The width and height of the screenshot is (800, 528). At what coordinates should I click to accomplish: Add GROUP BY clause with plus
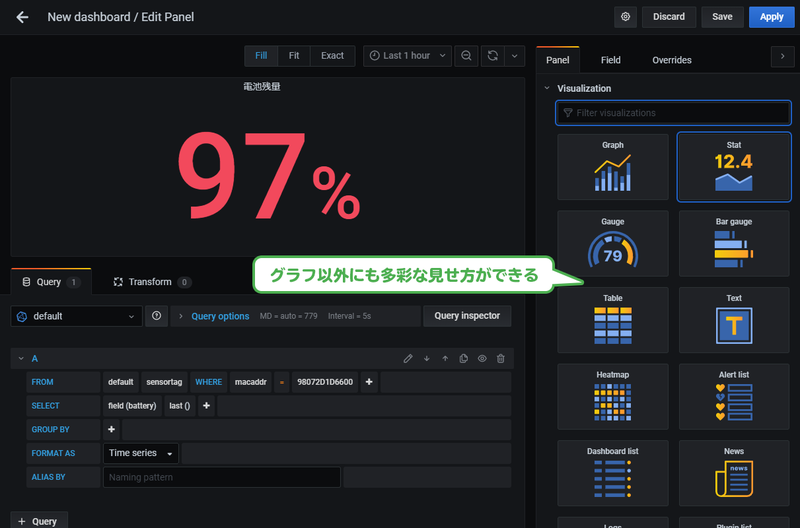(111, 430)
